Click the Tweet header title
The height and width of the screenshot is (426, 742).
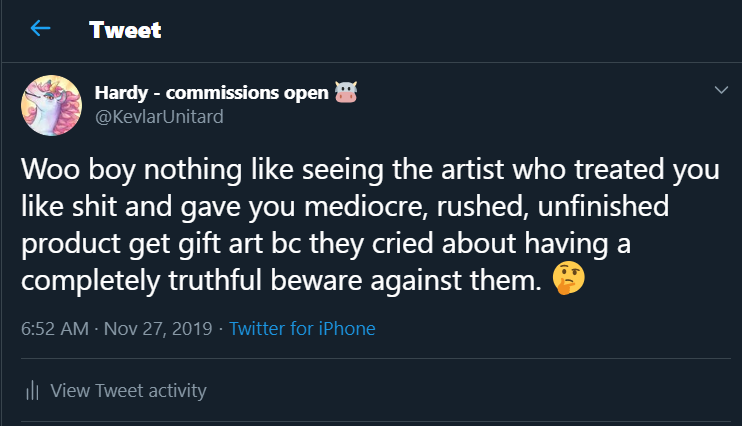[x=125, y=29]
